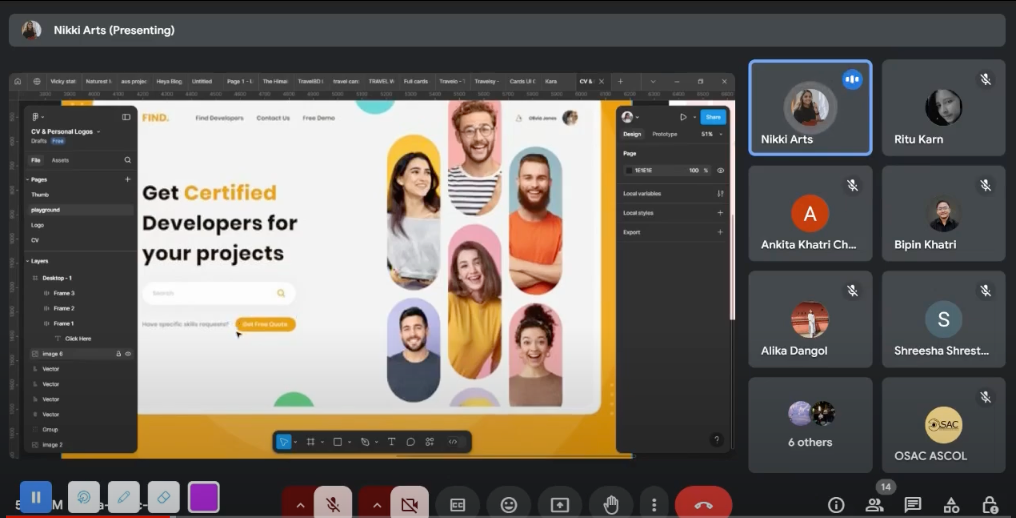1016x518 pixels.
Task: Click Get Free Quote button on canvas
Action: pos(265,324)
